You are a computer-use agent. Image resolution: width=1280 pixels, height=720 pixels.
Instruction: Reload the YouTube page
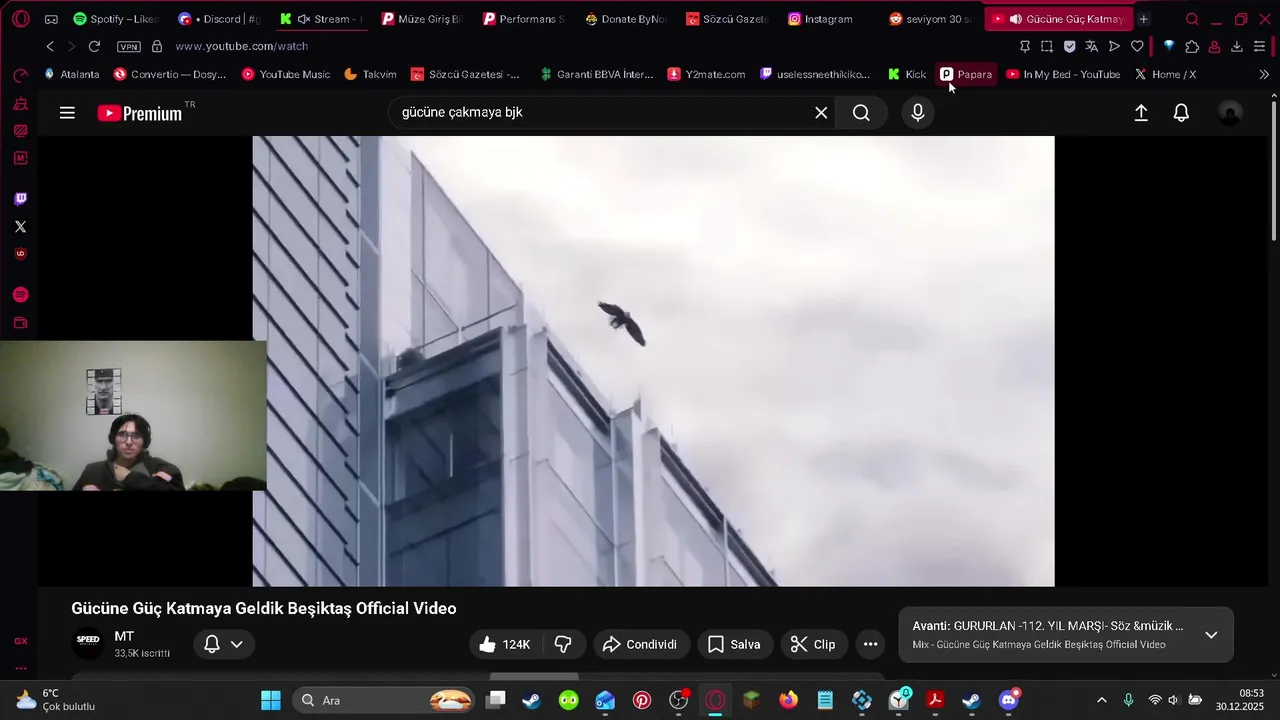click(x=94, y=46)
